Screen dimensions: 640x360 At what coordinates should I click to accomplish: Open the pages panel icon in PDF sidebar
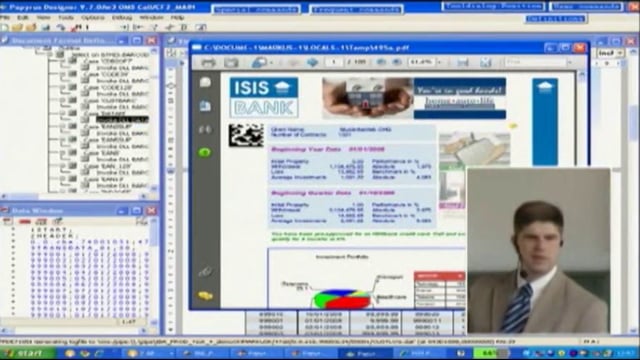pos(205,106)
